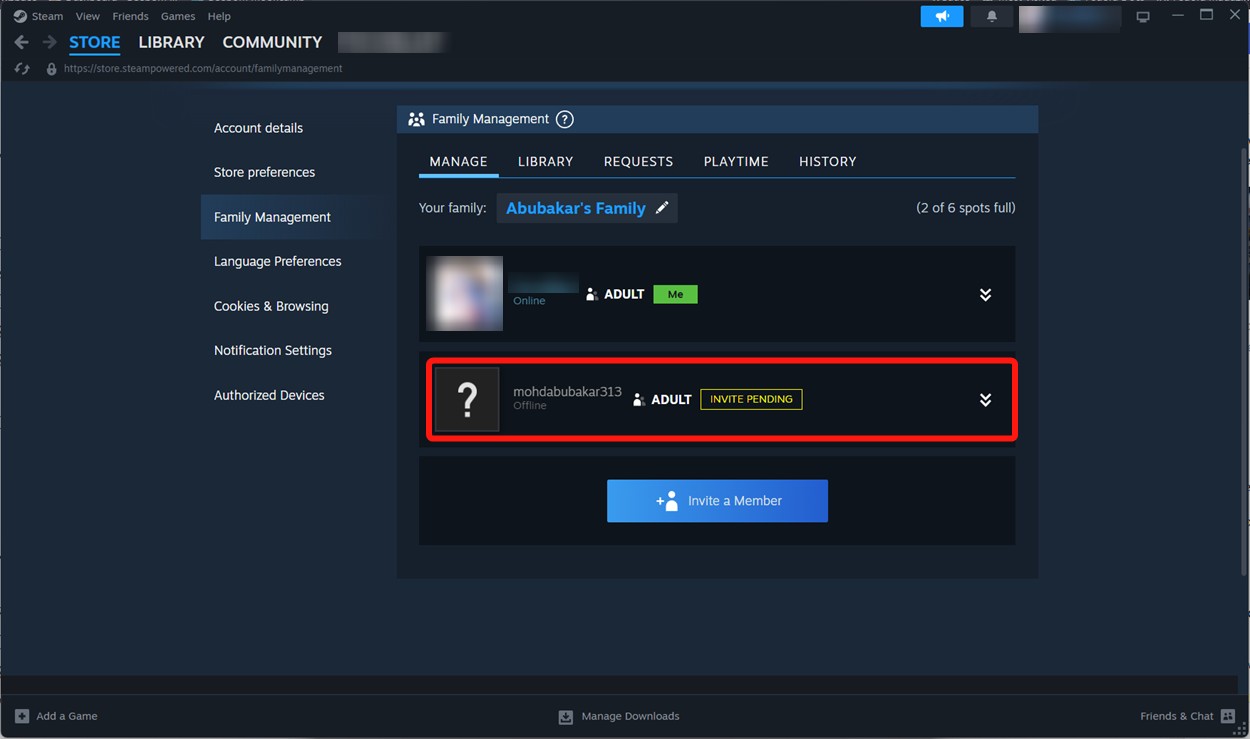The height and width of the screenshot is (739, 1250).
Task: Switch to LIBRARY in the top navigation
Action: 170,42
